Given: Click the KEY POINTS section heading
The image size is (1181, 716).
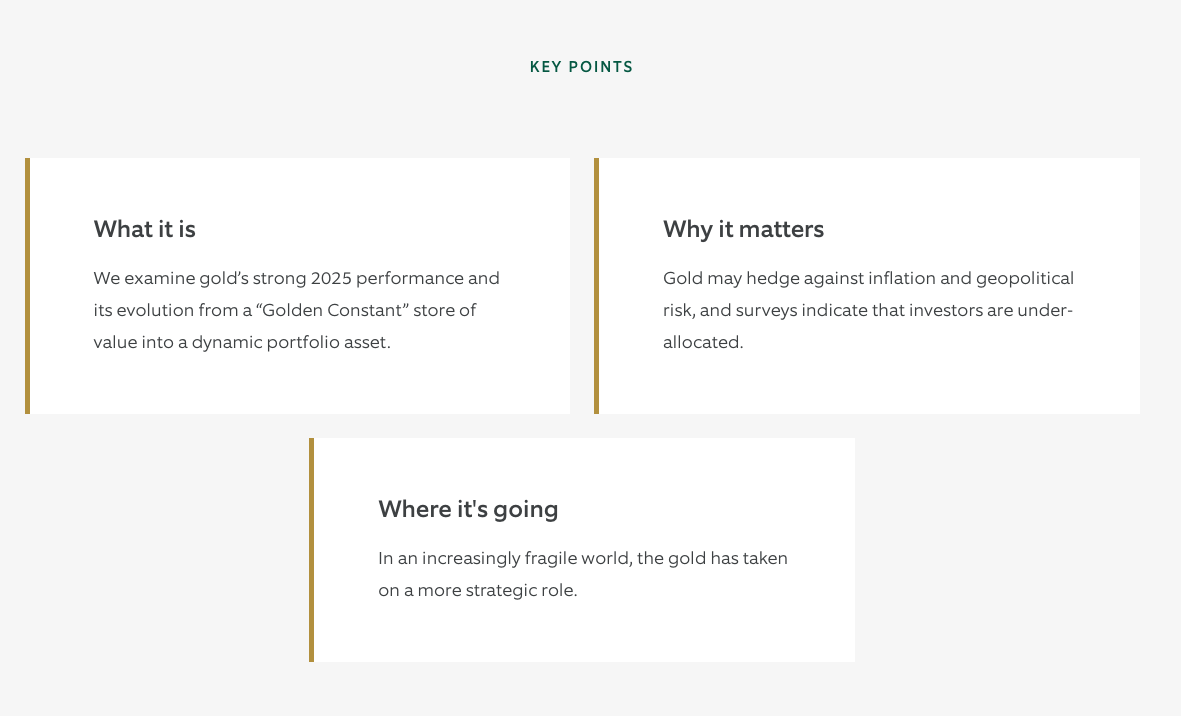Looking at the screenshot, I should coord(581,67).
